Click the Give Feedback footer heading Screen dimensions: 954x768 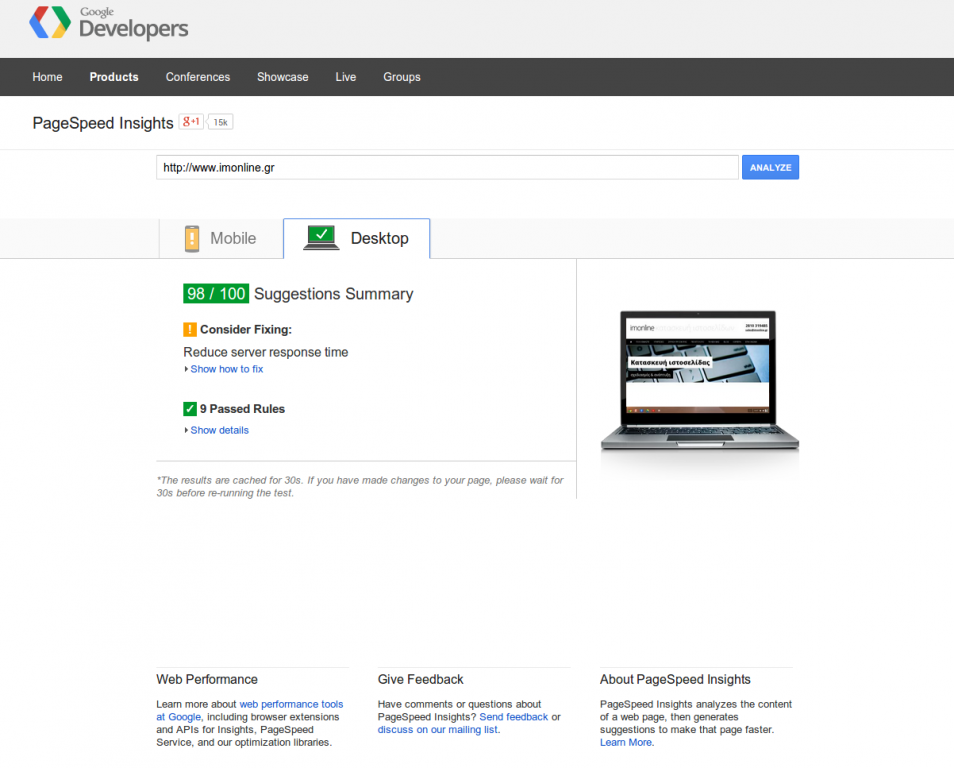click(420, 679)
